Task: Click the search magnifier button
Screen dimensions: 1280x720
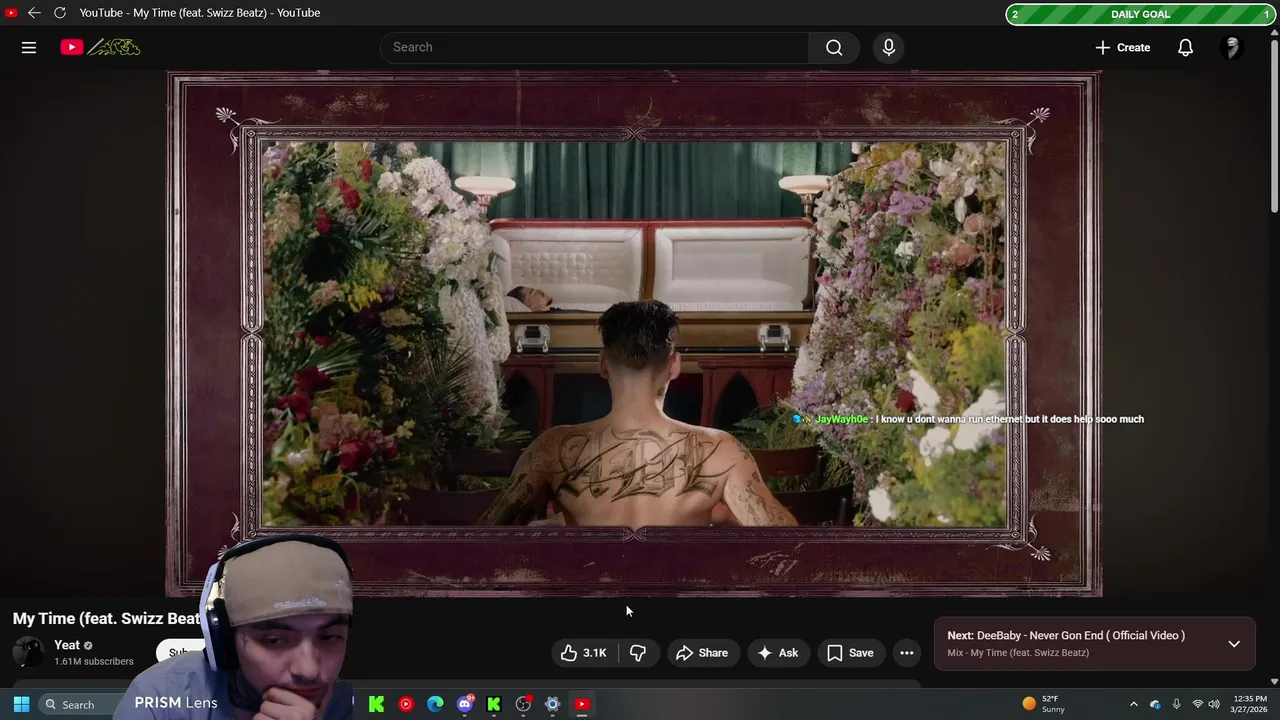Action: pyautogui.click(x=834, y=47)
